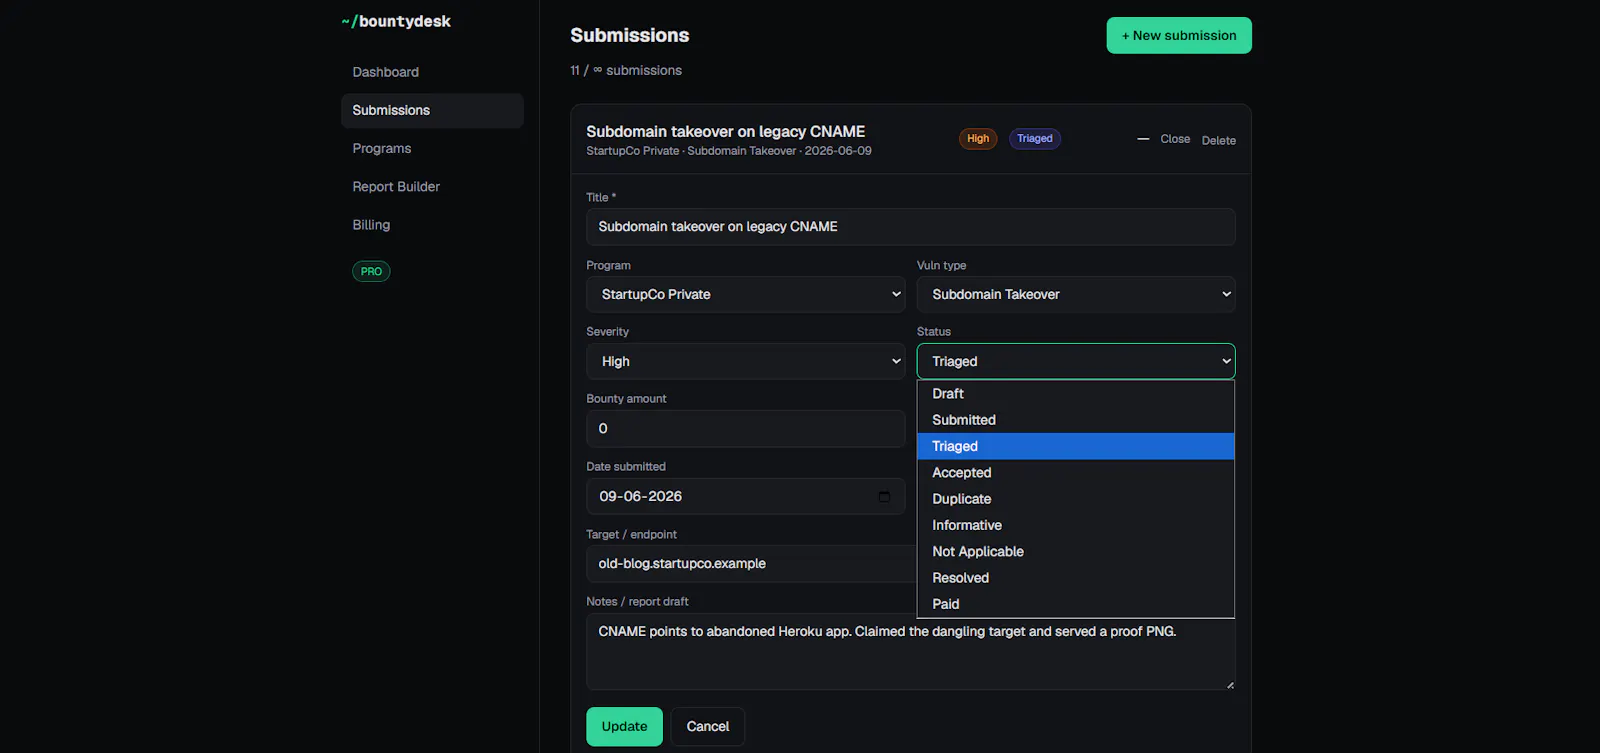Choose Draft status option

coord(1076,394)
